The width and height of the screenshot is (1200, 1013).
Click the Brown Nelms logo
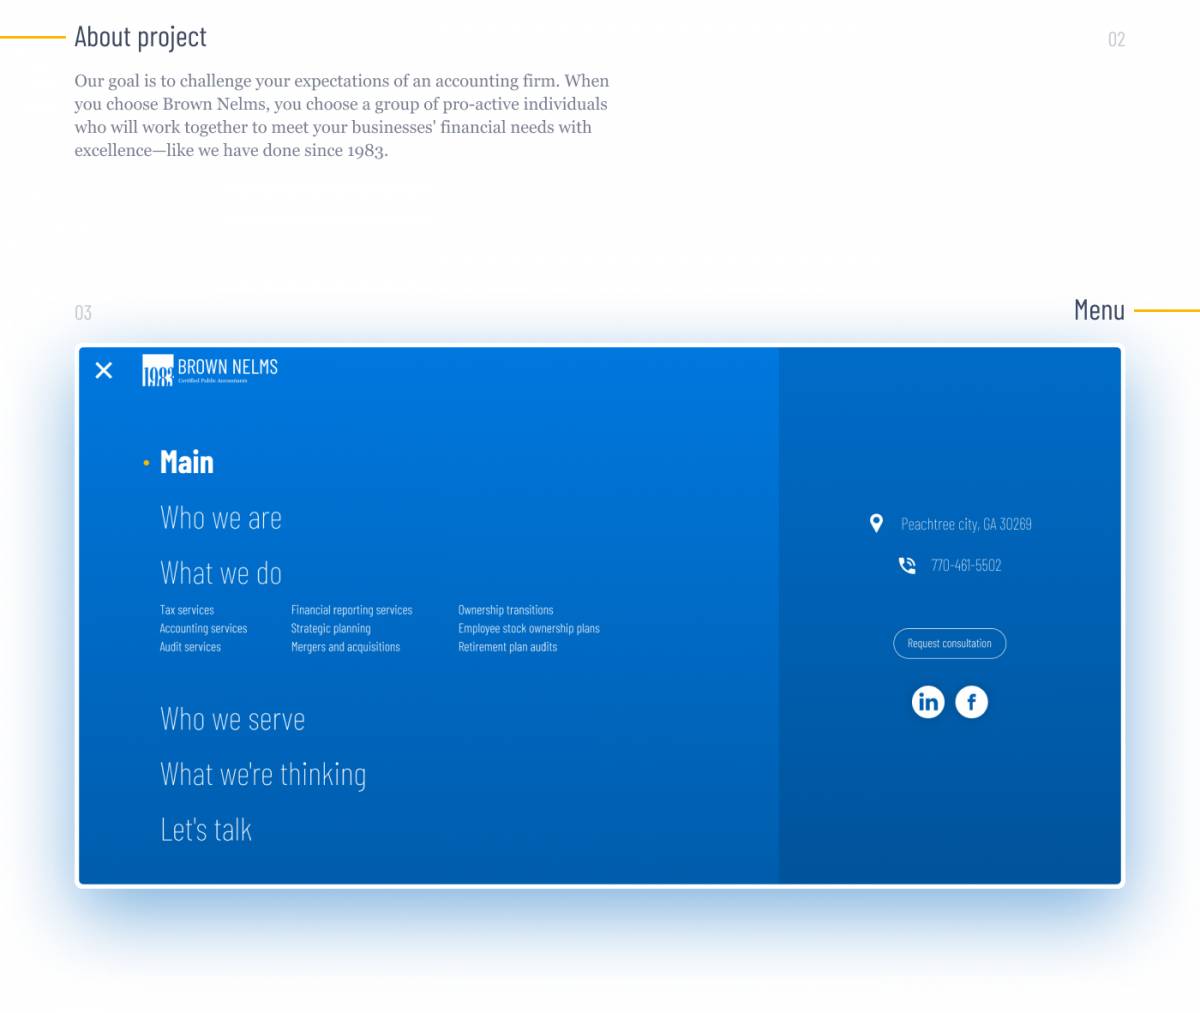click(x=210, y=370)
